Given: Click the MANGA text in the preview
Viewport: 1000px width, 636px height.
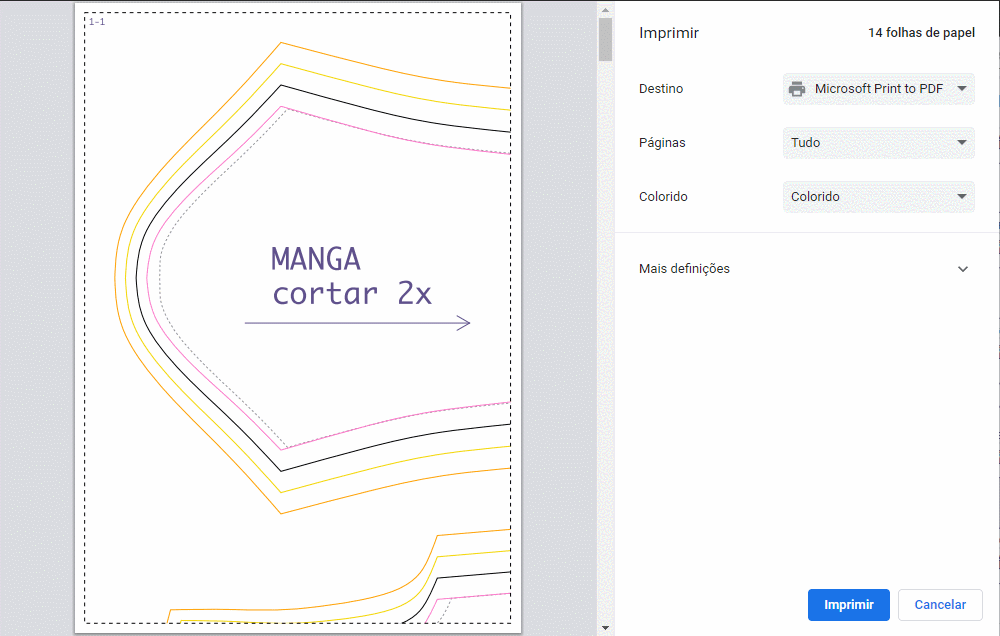Looking at the screenshot, I should tap(315, 259).
